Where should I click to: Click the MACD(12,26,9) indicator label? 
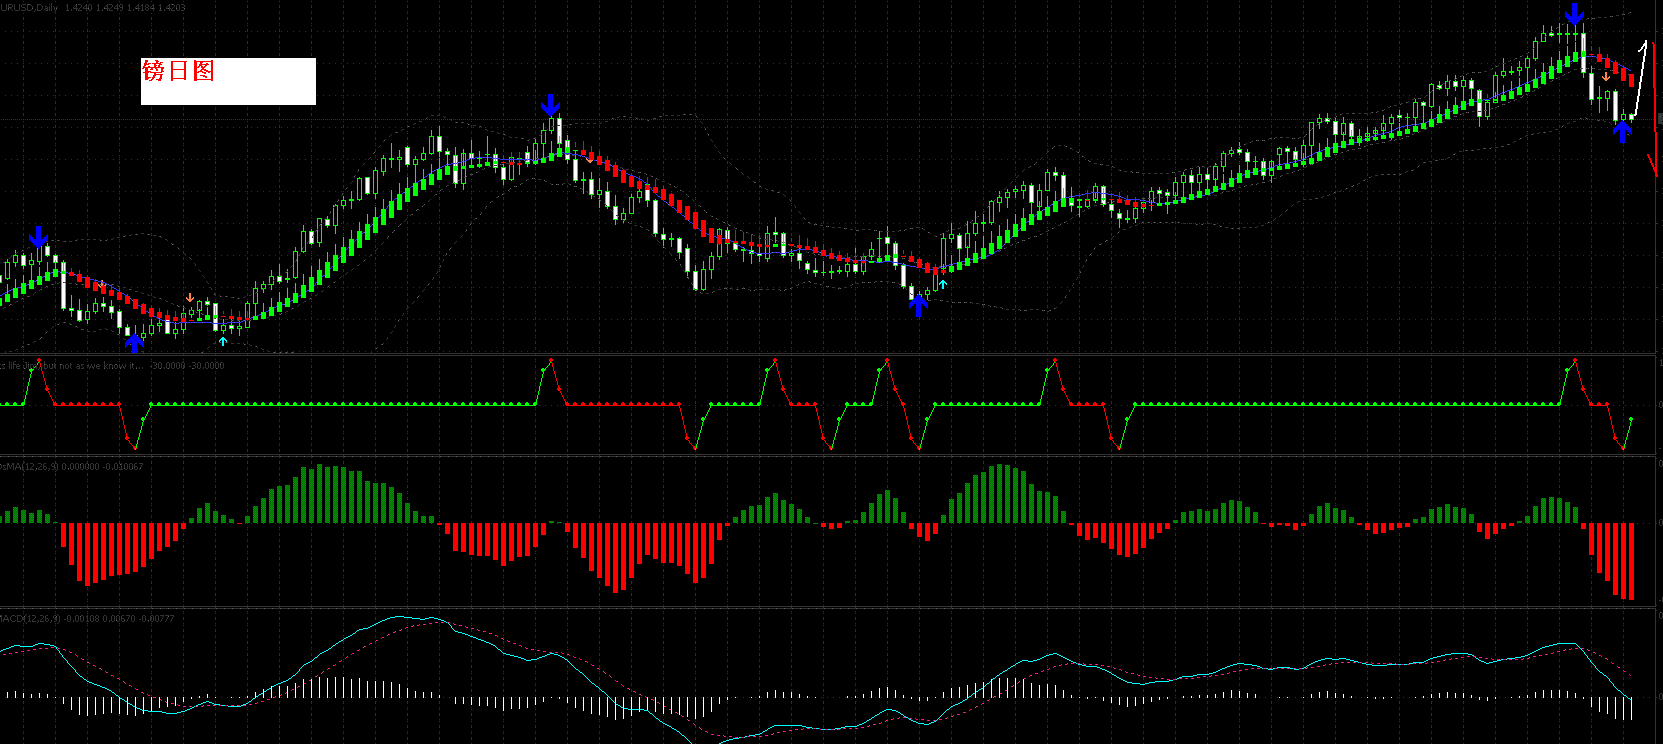[30, 619]
